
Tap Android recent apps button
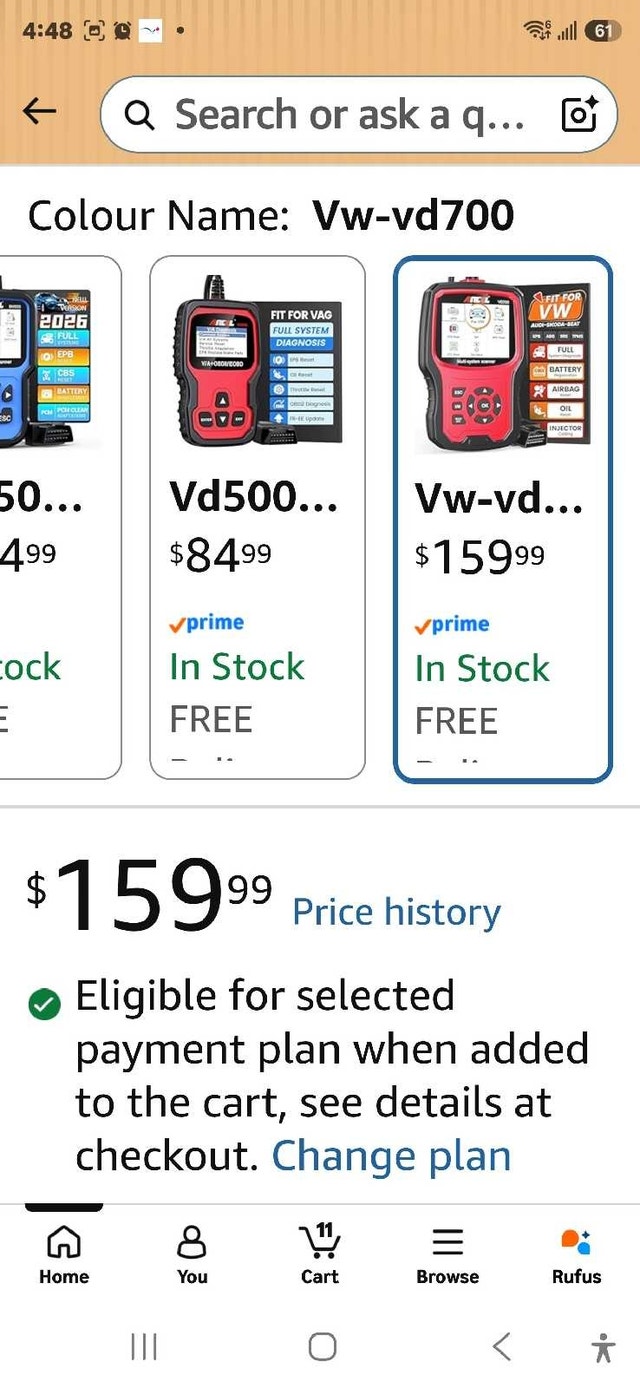(x=145, y=1347)
